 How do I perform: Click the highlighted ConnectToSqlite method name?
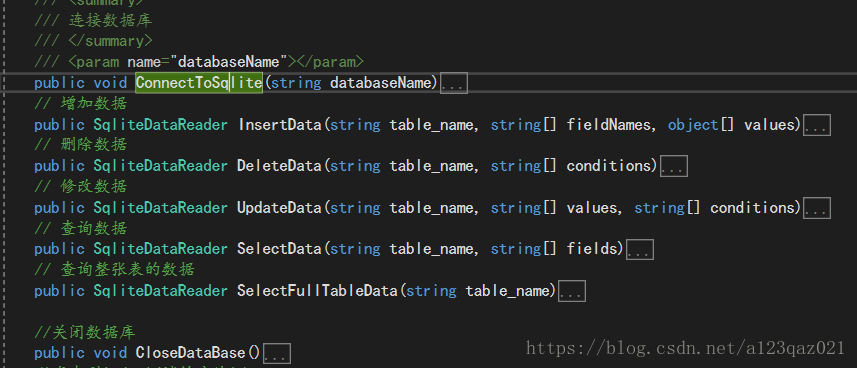point(199,83)
